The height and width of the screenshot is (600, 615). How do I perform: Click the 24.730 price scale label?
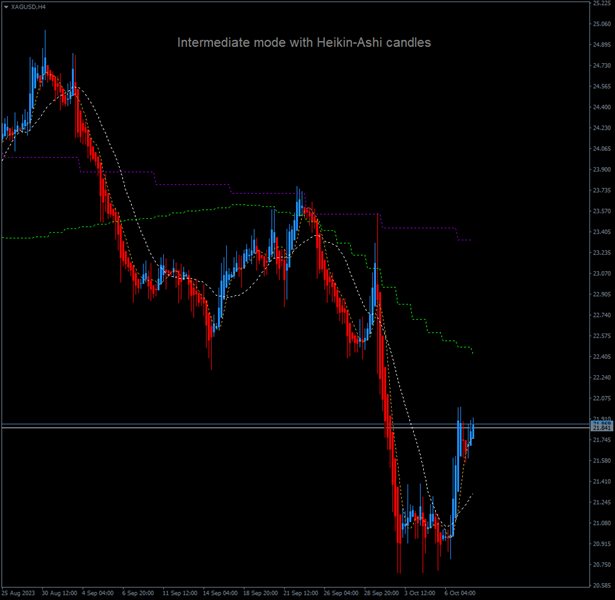click(x=602, y=65)
